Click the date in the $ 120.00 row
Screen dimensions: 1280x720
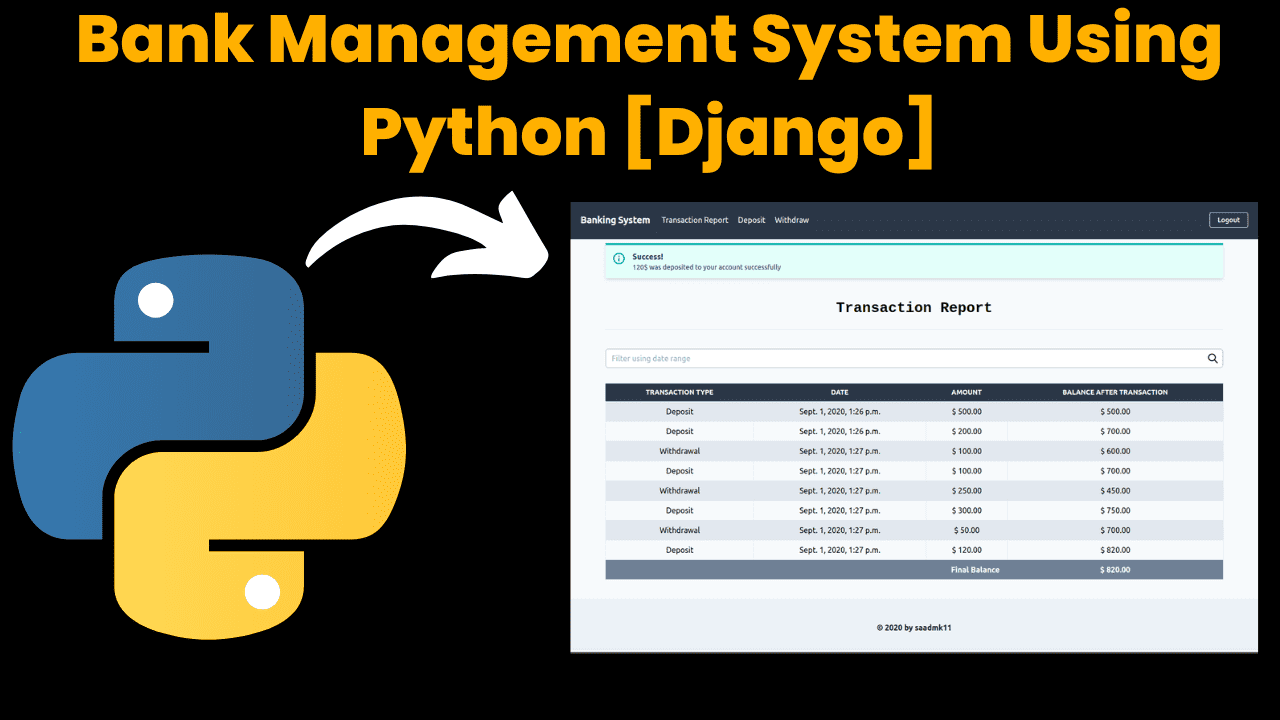[839, 550]
